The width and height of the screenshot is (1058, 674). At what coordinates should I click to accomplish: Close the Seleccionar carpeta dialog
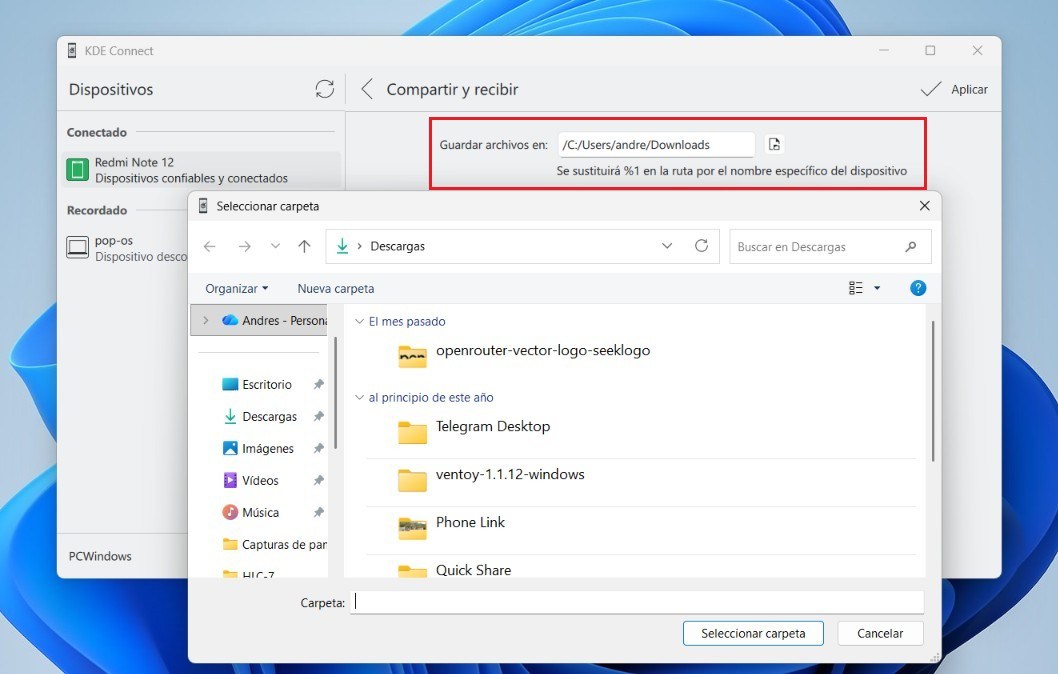pos(924,206)
